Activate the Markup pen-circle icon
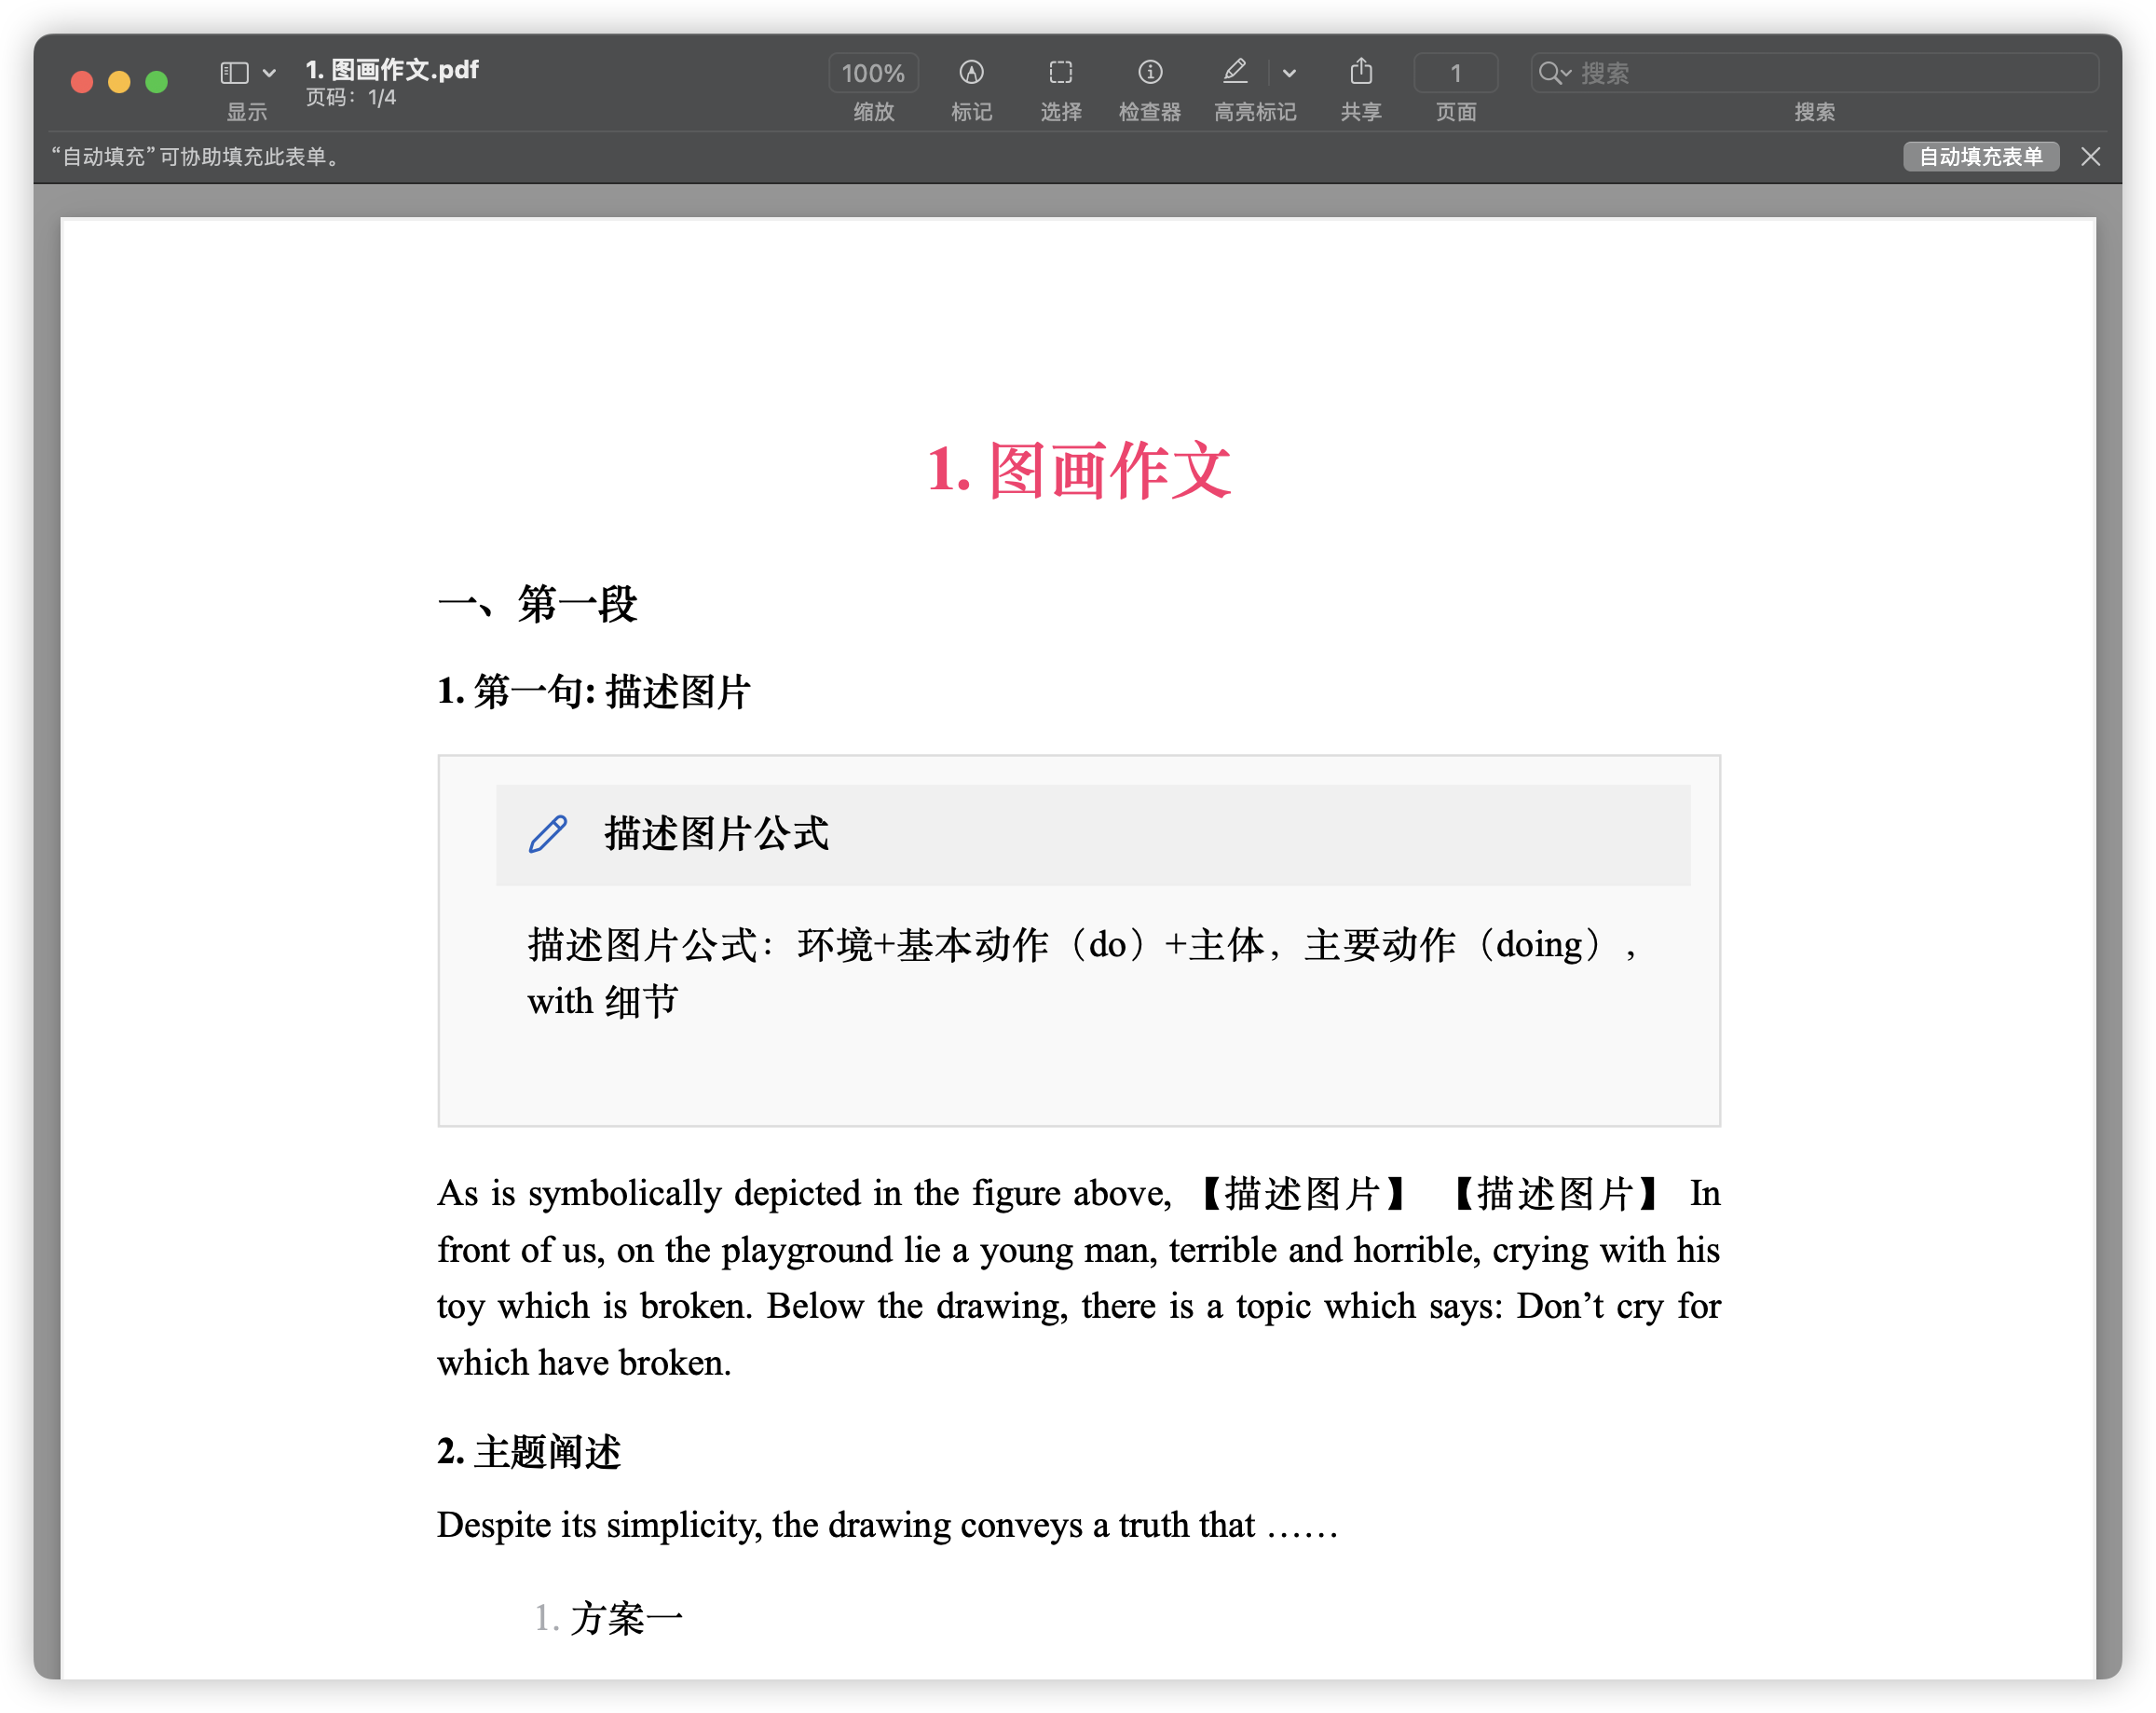 (x=971, y=72)
